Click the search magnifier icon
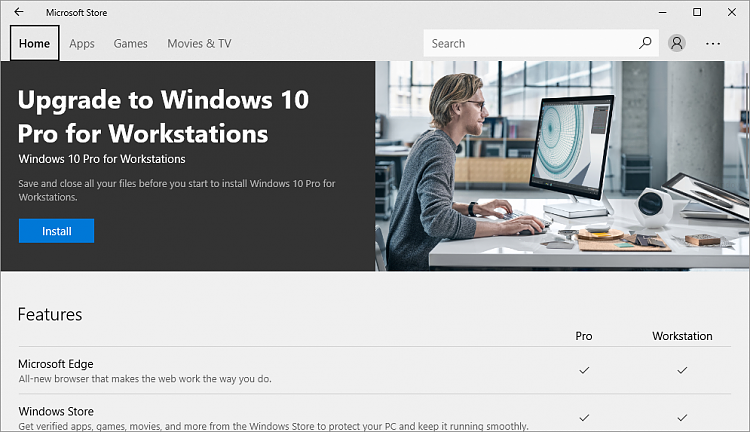The height and width of the screenshot is (432, 750). [x=645, y=43]
